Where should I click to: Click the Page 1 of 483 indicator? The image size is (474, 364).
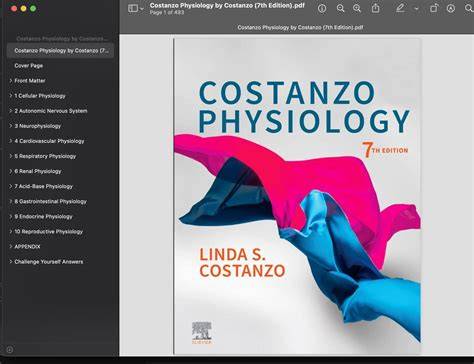(x=167, y=12)
